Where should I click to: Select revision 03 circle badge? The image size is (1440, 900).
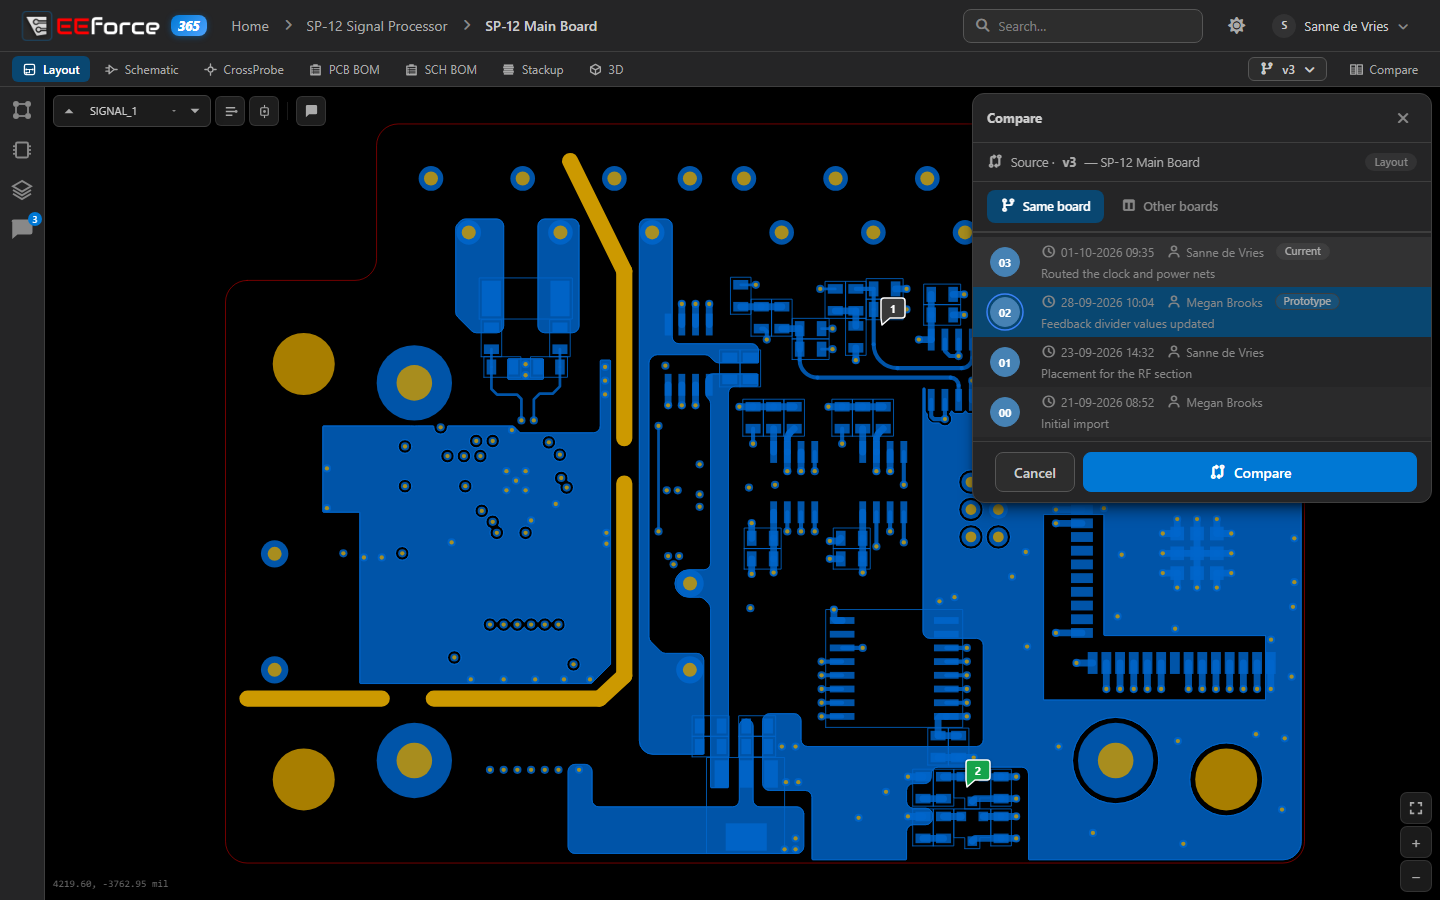(x=1005, y=263)
